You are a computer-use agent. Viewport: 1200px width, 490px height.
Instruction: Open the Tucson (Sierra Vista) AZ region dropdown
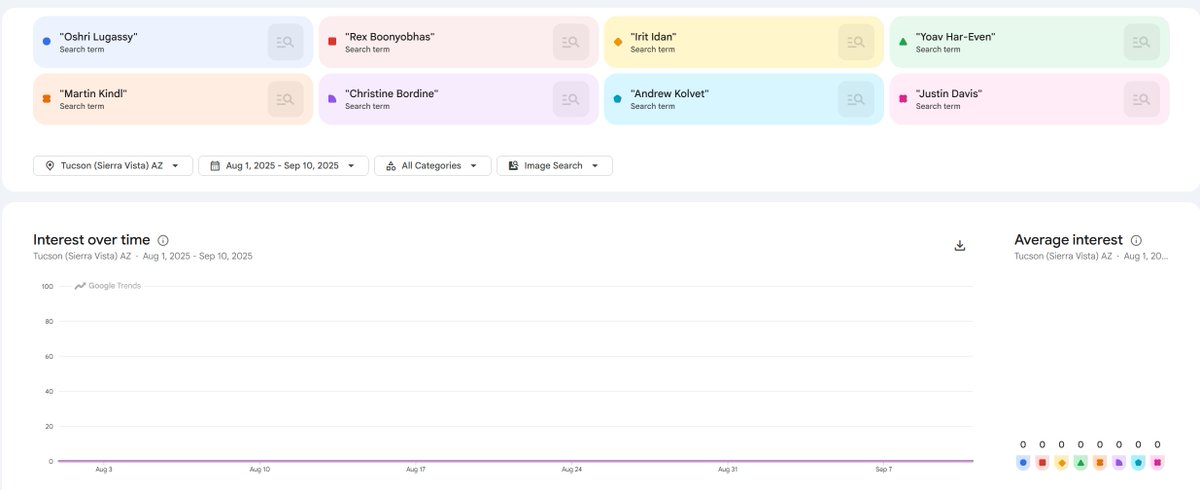coord(113,166)
